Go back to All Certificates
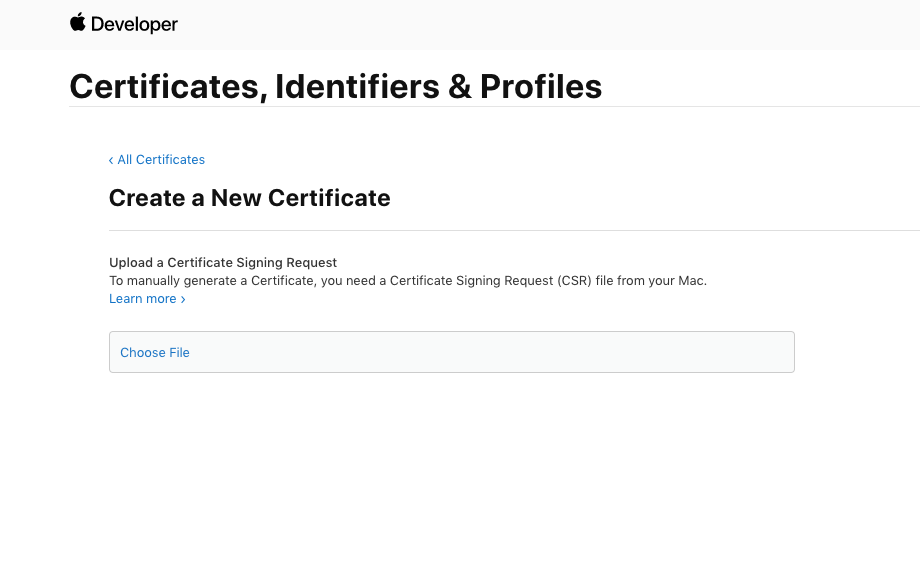 click(x=161, y=160)
